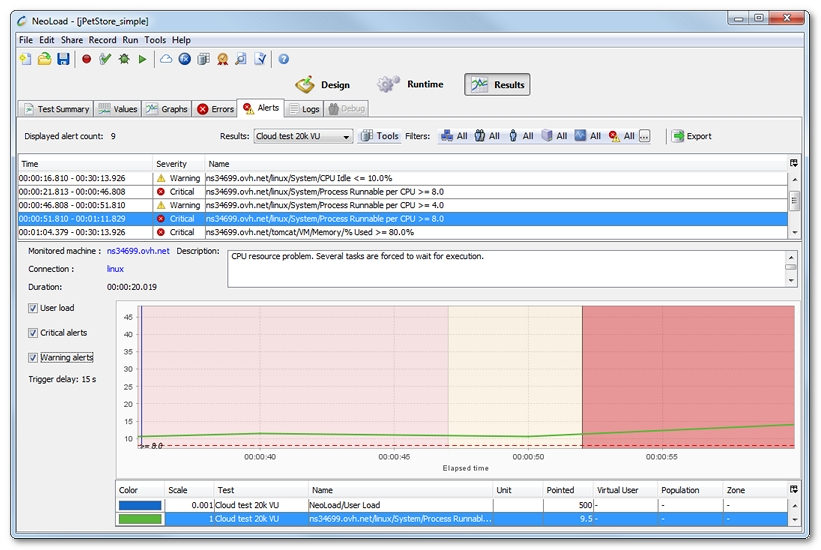
Task: Switch to the Design section button
Action: click(322, 85)
